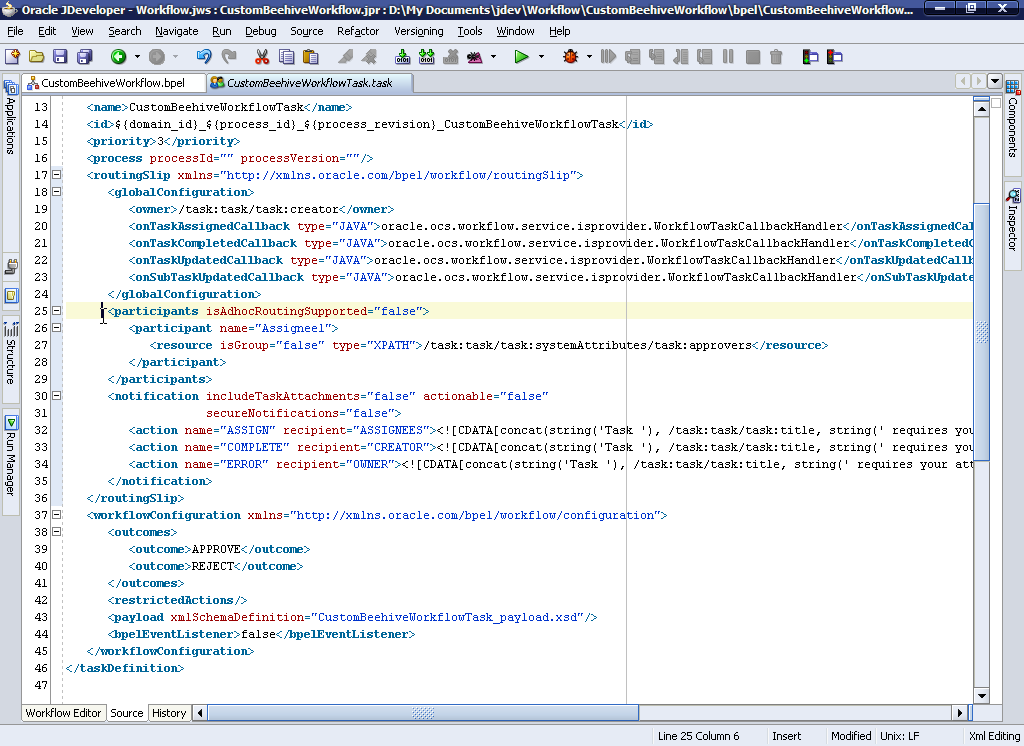Open the History tab at bottom

pyautogui.click(x=169, y=713)
